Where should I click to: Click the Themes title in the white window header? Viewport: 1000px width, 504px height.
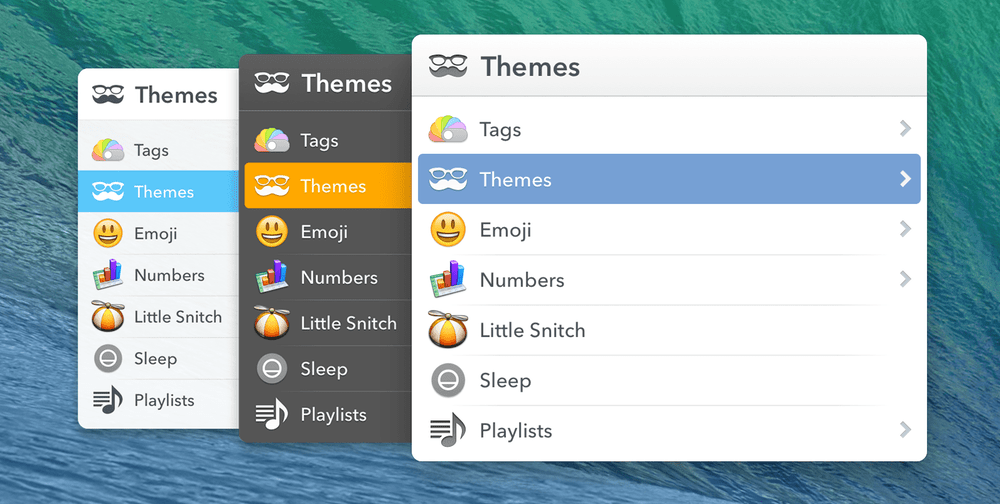pos(530,67)
